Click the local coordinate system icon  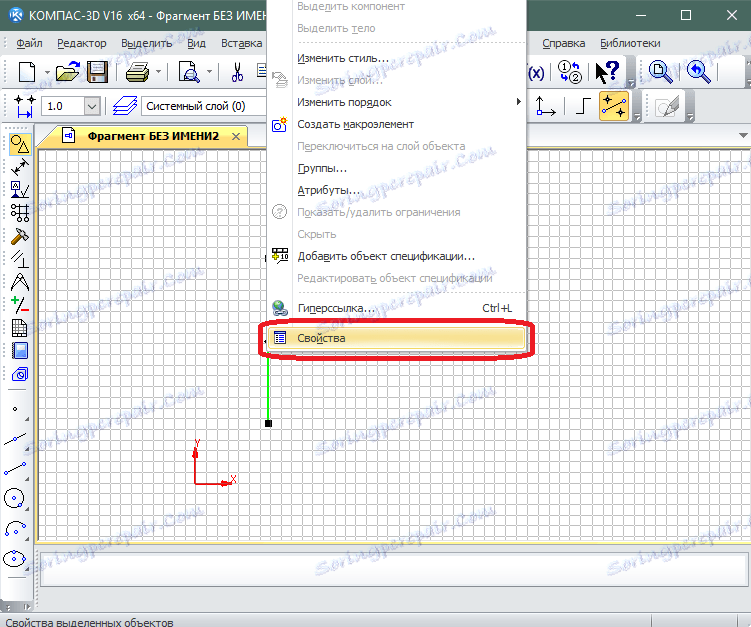point(545,106)
